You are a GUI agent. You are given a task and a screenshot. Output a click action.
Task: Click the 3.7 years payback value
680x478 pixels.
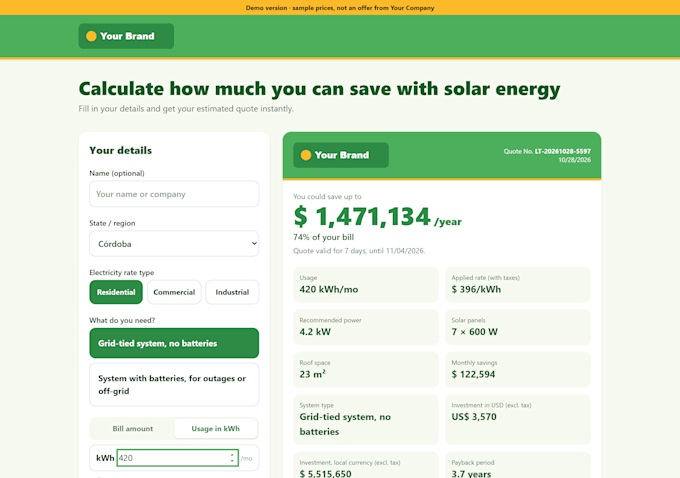pyautogui.click(x=471, y=474)
